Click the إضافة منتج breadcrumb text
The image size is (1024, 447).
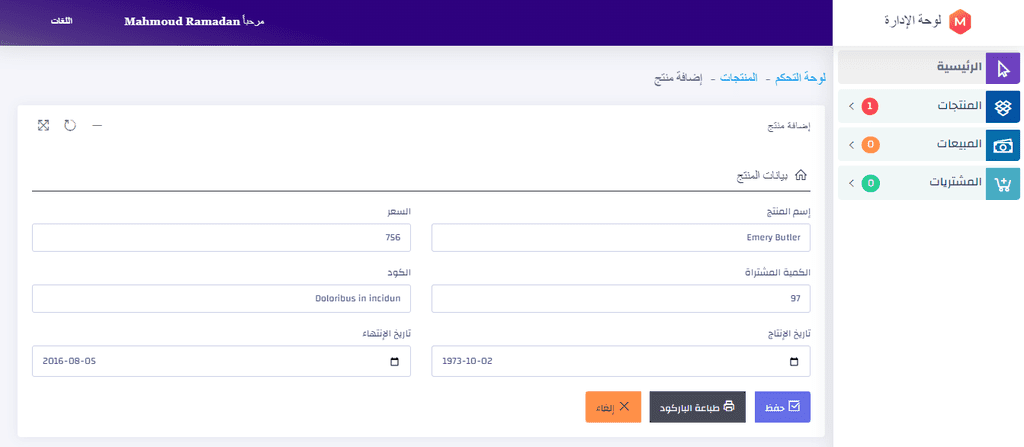pos(678,78)
